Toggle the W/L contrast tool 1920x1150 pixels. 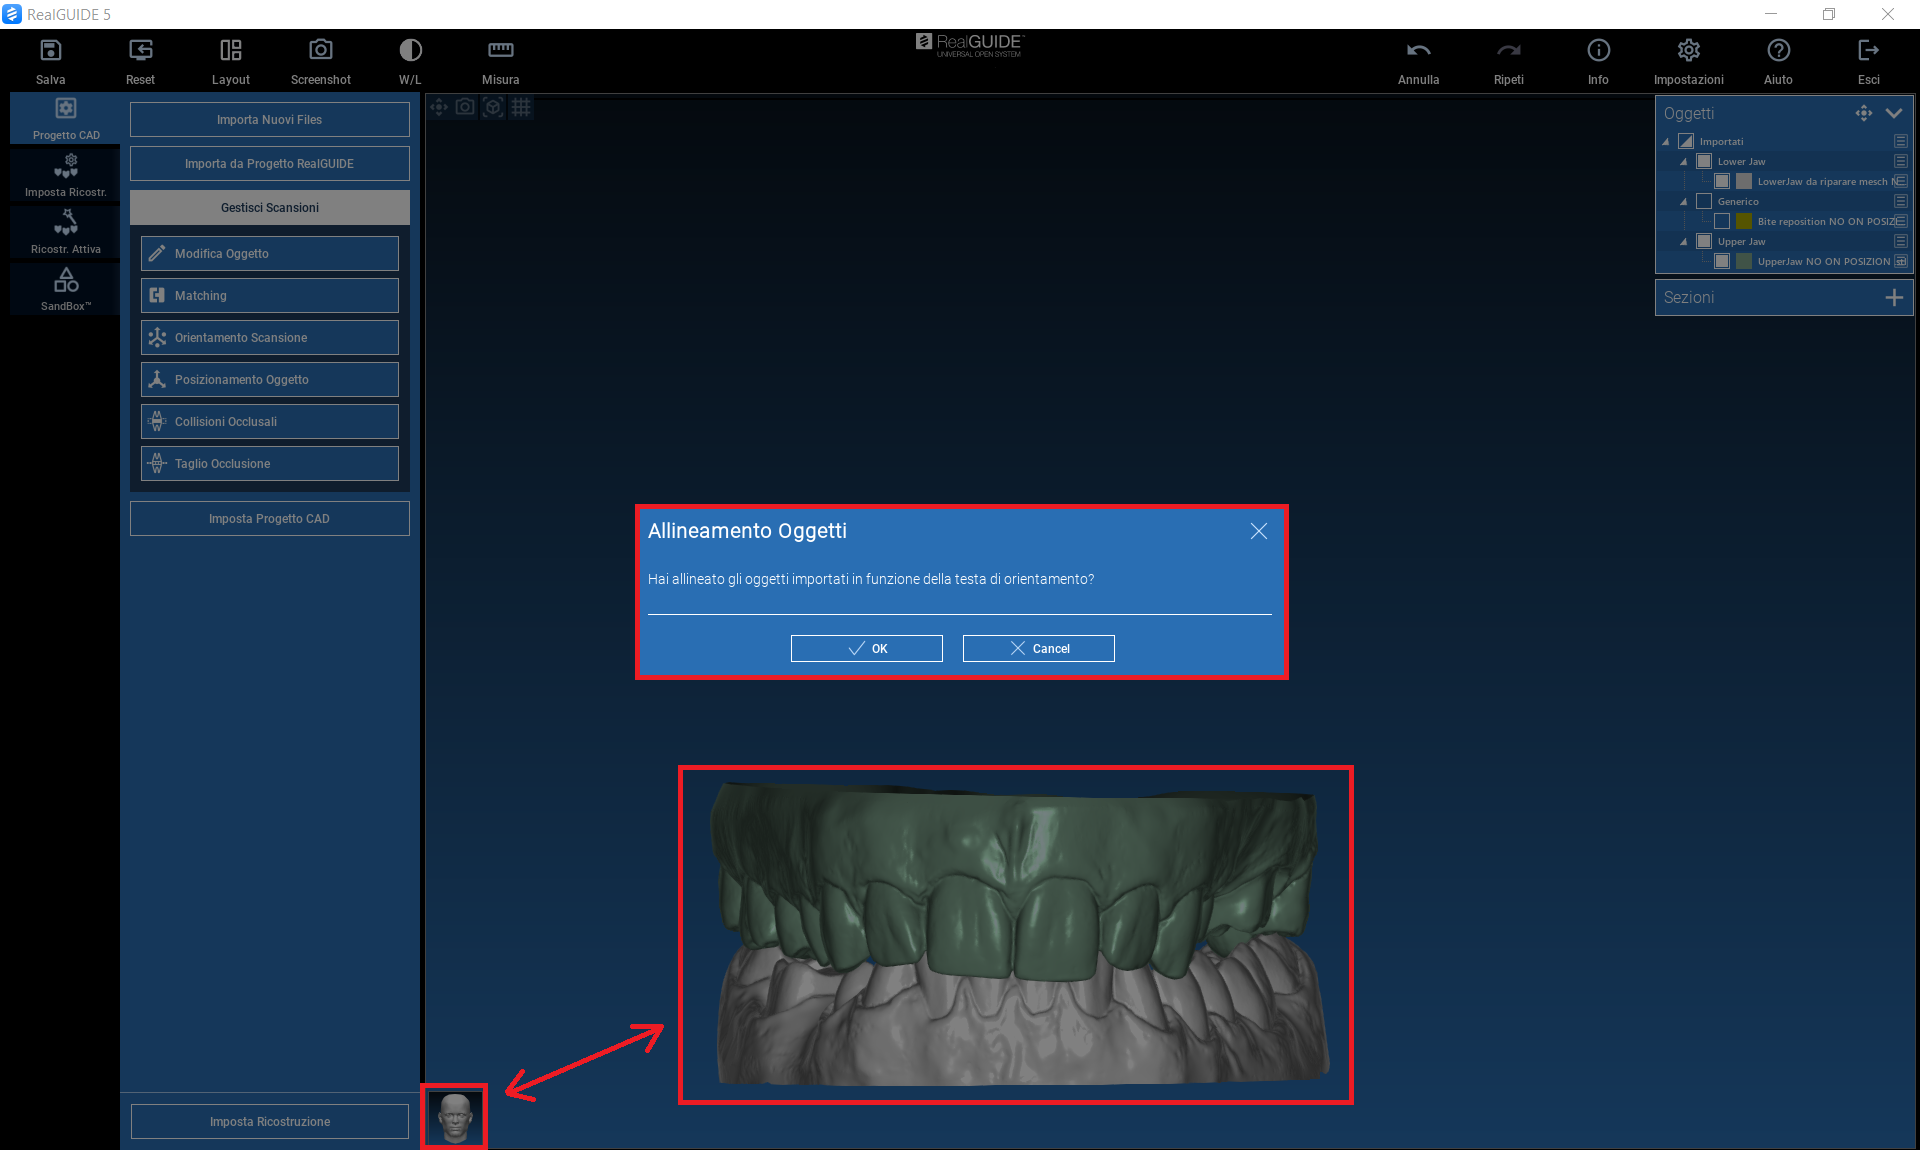pyautogui.click(x=410, y=50)
